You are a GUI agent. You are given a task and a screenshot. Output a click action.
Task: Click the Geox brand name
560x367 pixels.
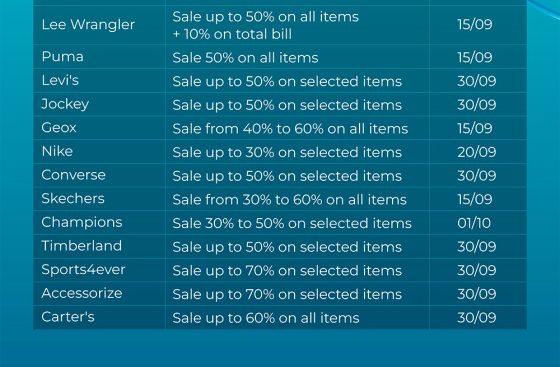tap(59, 127)
